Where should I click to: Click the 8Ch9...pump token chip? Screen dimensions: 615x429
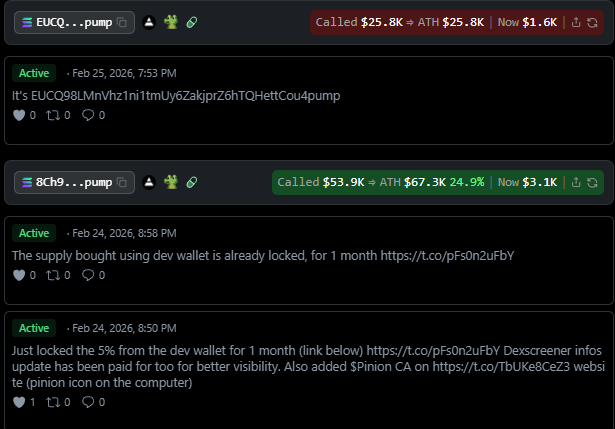click(74, 182)
